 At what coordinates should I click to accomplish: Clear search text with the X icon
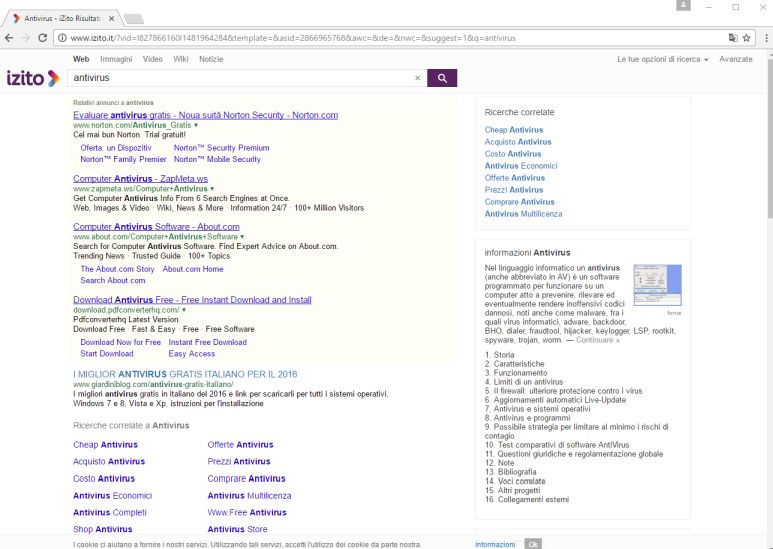click(418, 78)
